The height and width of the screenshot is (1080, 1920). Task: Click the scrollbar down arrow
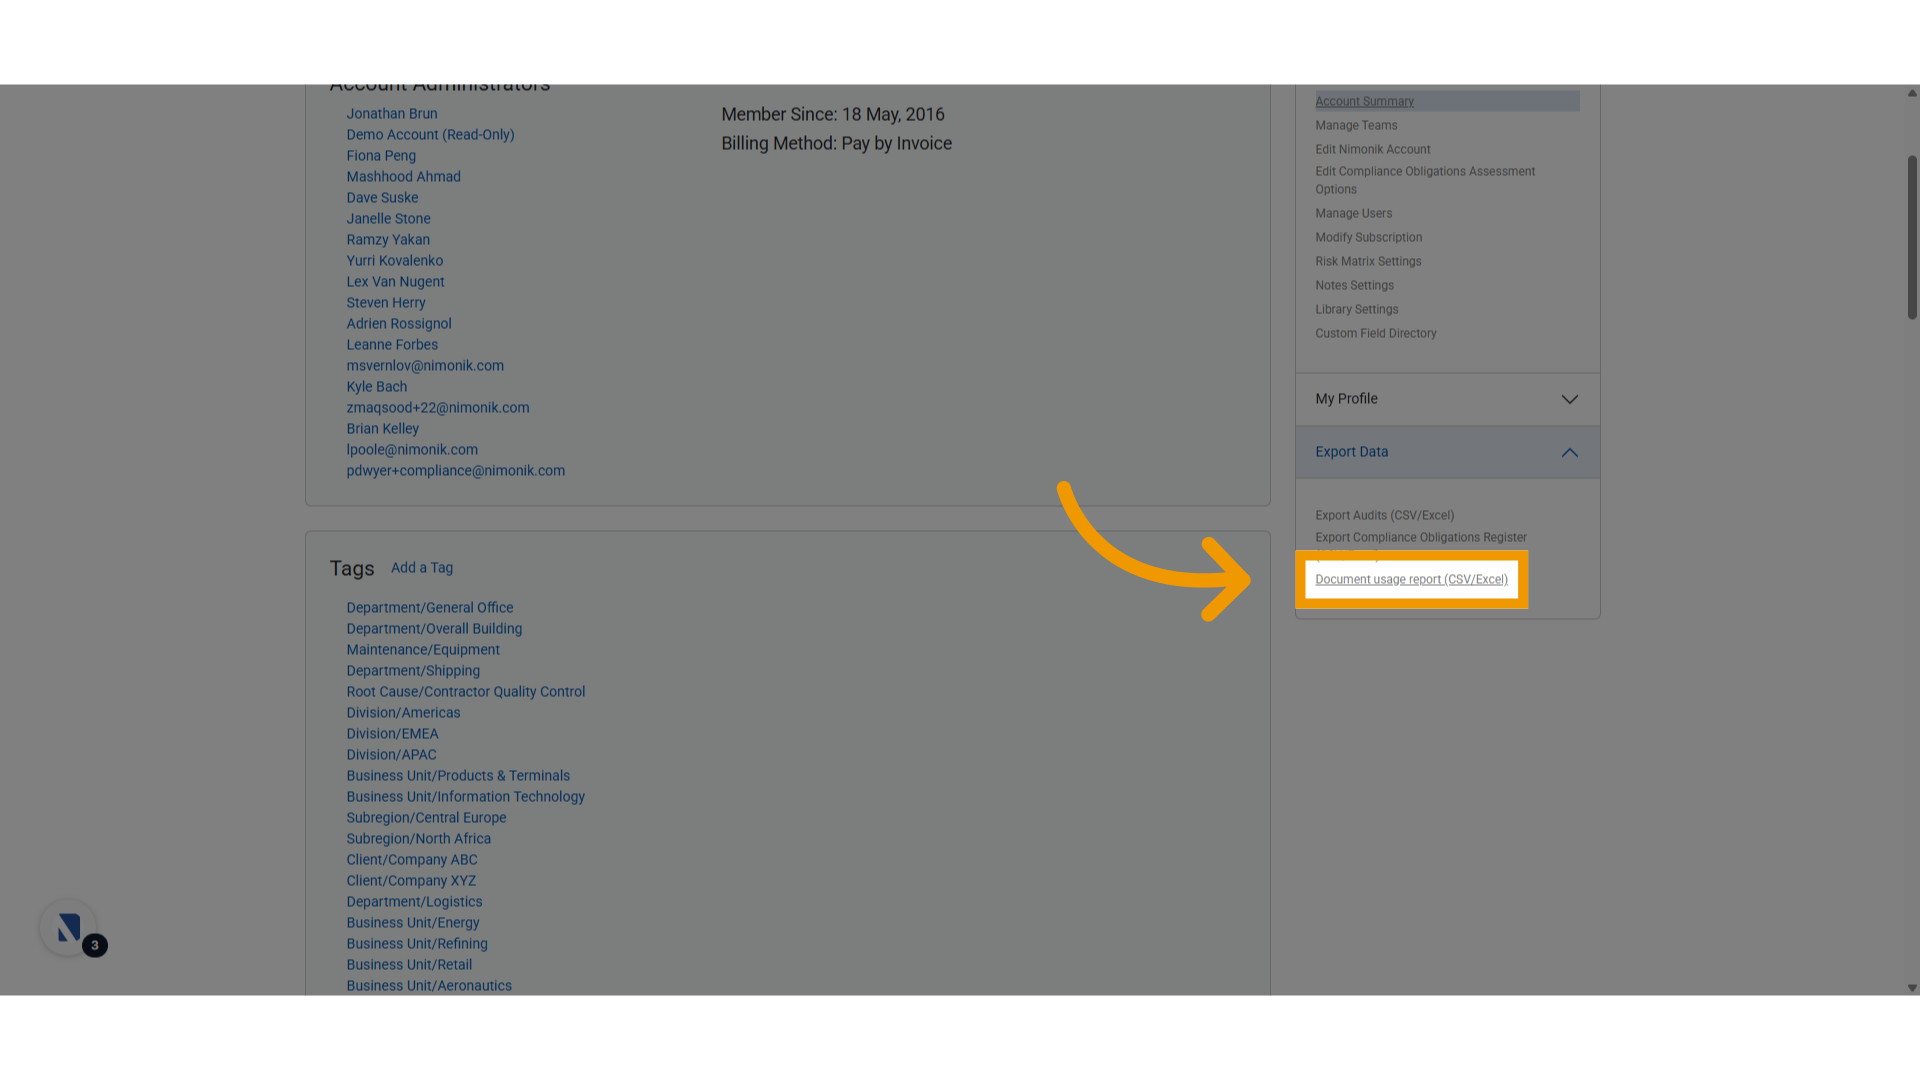point(1912,988)
